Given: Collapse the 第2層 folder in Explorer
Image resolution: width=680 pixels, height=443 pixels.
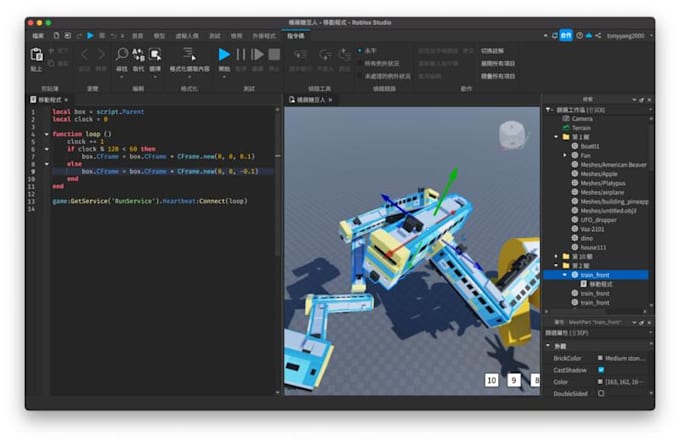Looking at the screenshot, I should click(556, 266).
